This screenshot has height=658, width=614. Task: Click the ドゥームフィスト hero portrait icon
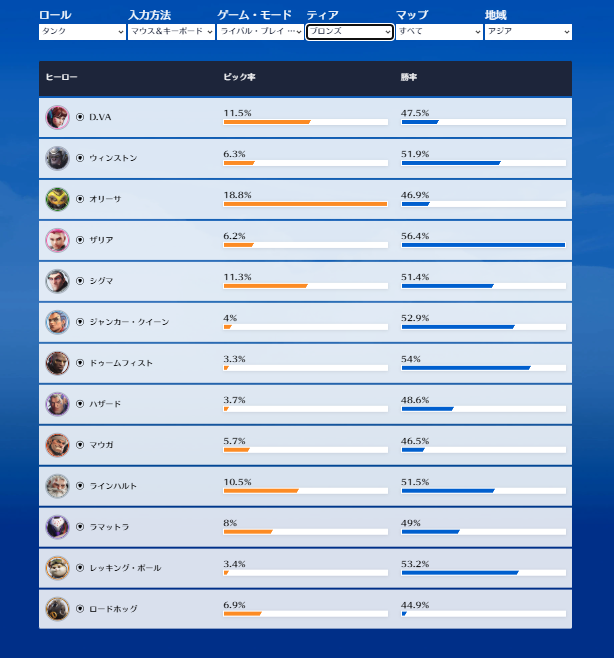click(57, 363)
